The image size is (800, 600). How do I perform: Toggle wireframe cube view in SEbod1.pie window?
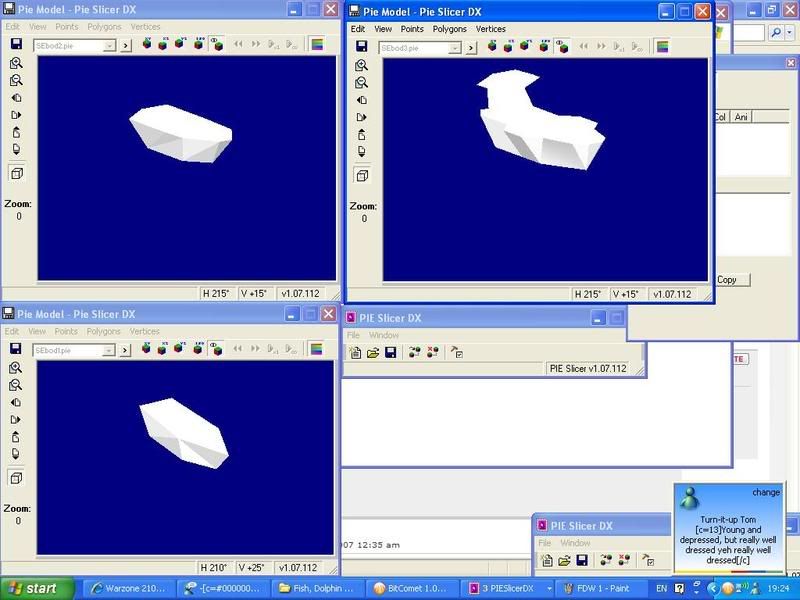16,479
